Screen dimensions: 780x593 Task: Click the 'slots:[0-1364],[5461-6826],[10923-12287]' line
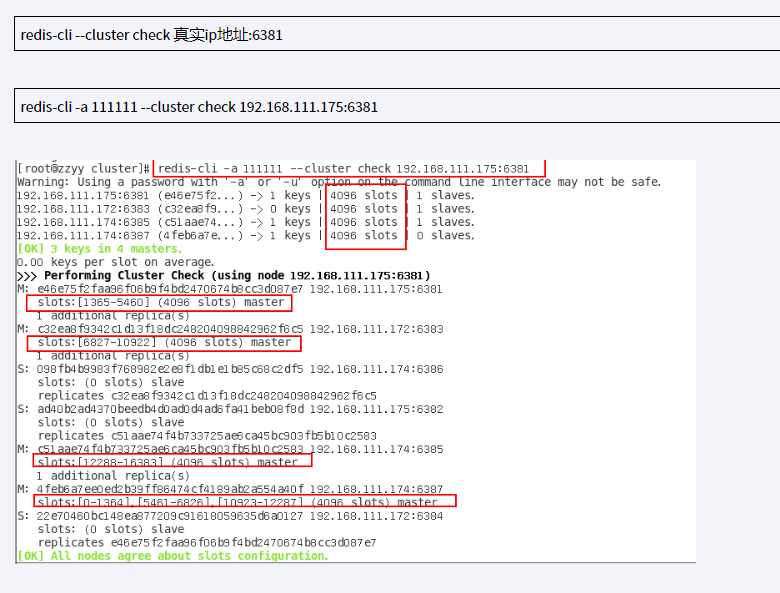[238, 502]
